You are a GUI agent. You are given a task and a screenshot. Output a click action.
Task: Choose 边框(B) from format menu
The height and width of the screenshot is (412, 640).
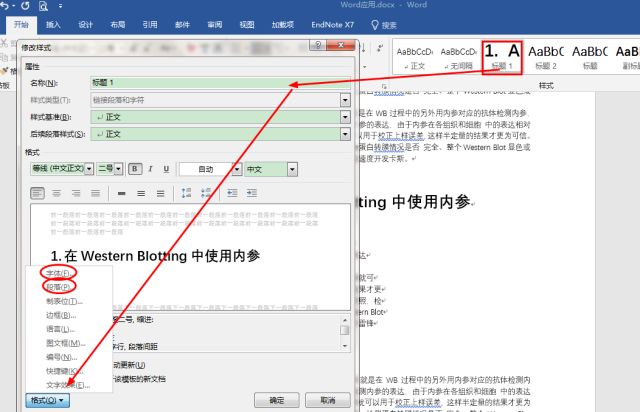pyautogui.click(x=61, y=315)
